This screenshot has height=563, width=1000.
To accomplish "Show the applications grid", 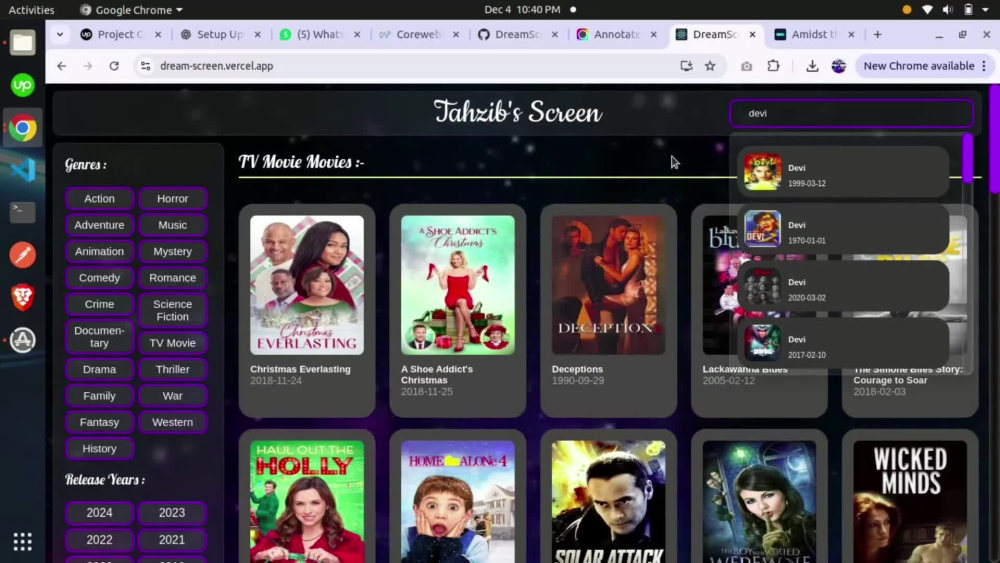I will (22, 541).
